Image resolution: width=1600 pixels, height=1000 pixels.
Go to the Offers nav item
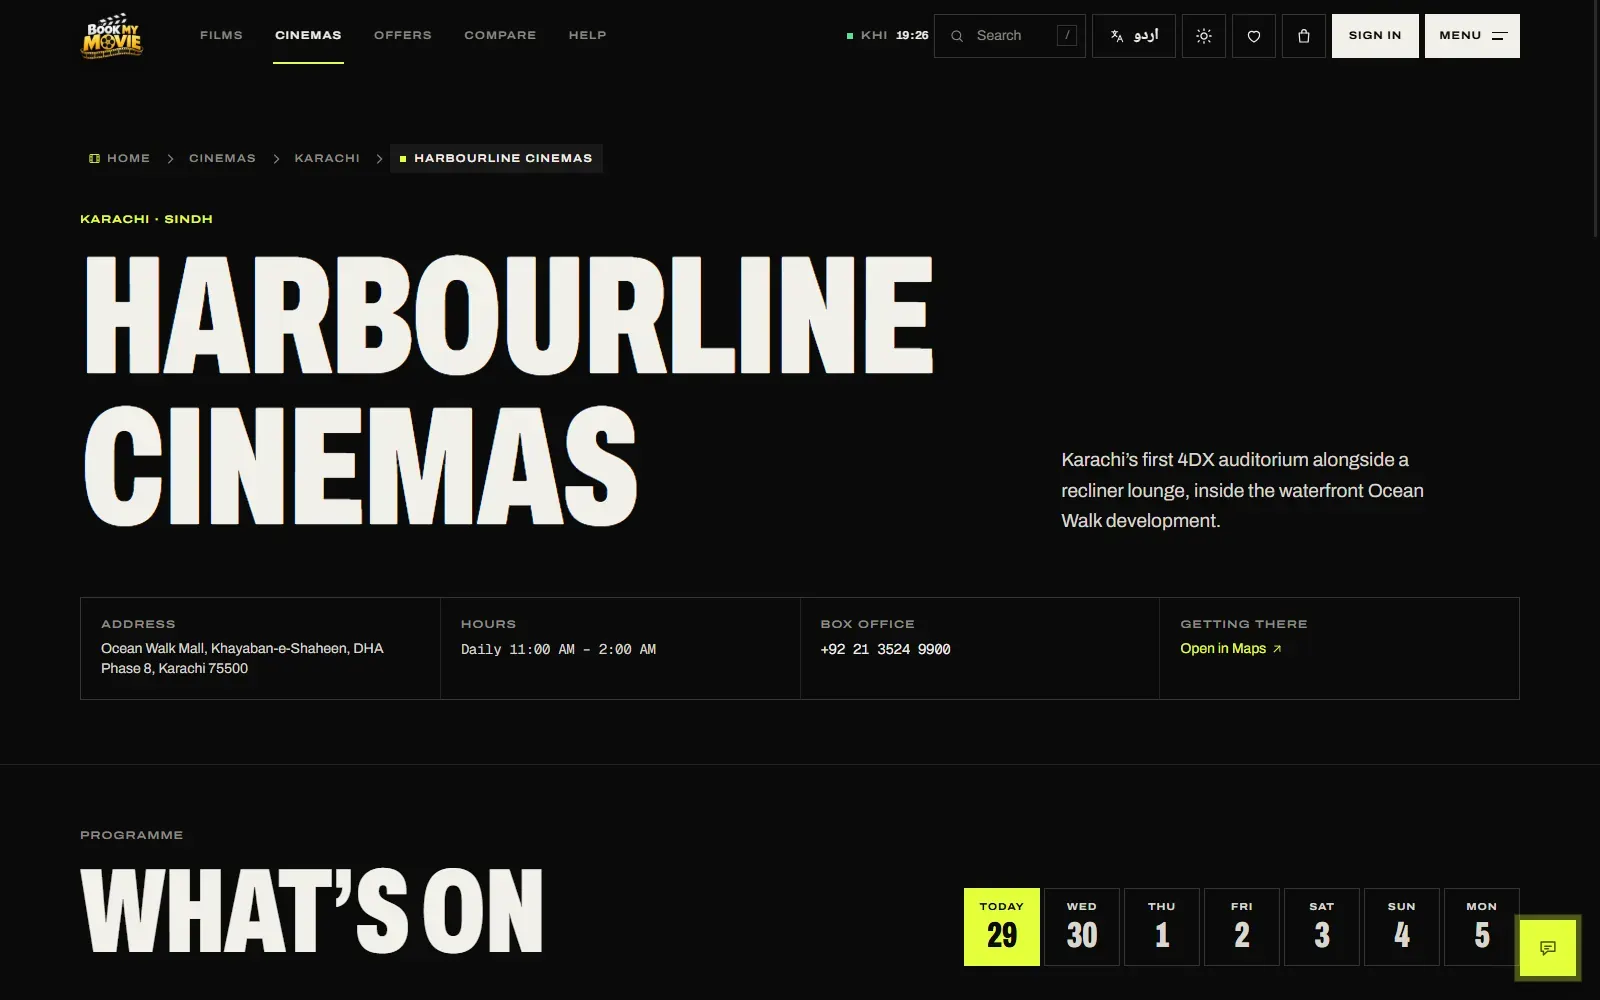403,35
